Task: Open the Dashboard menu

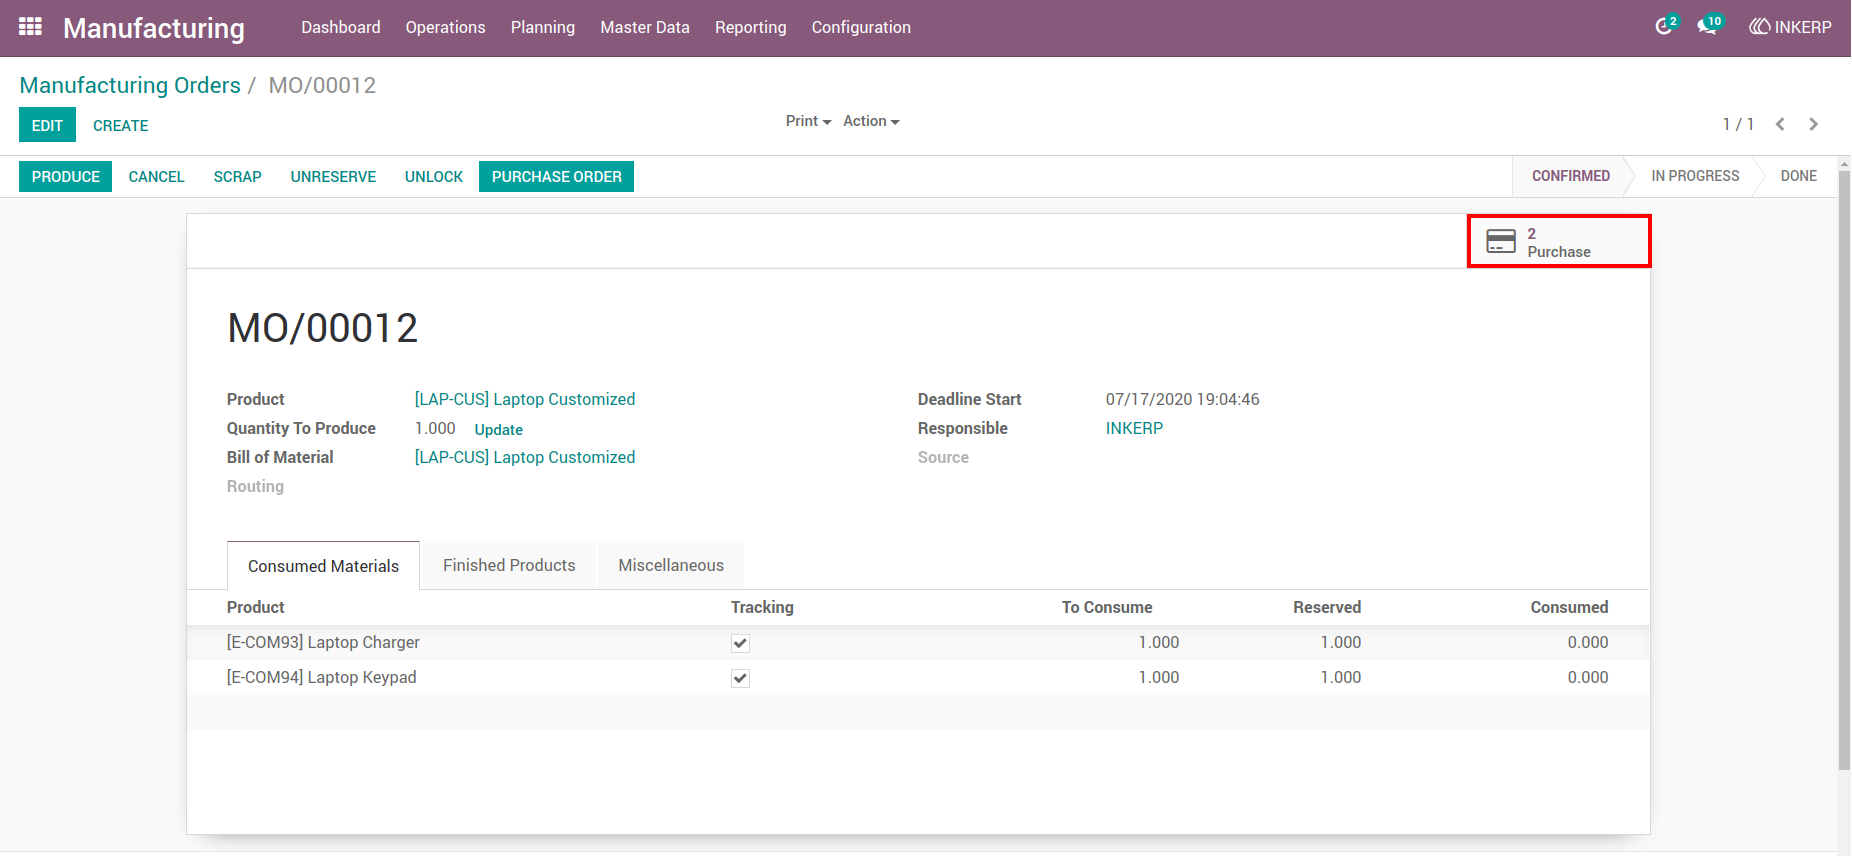Action: pos(341,27)
